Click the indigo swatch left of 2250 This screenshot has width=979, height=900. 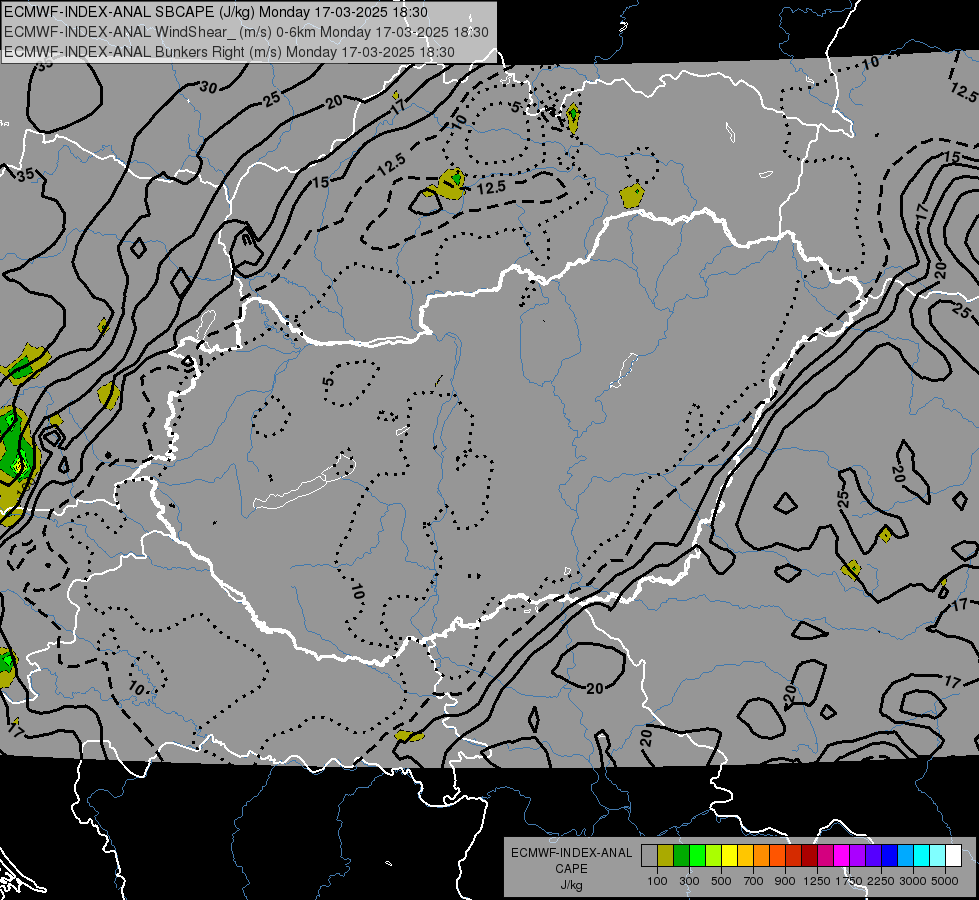tap(873, 855)
